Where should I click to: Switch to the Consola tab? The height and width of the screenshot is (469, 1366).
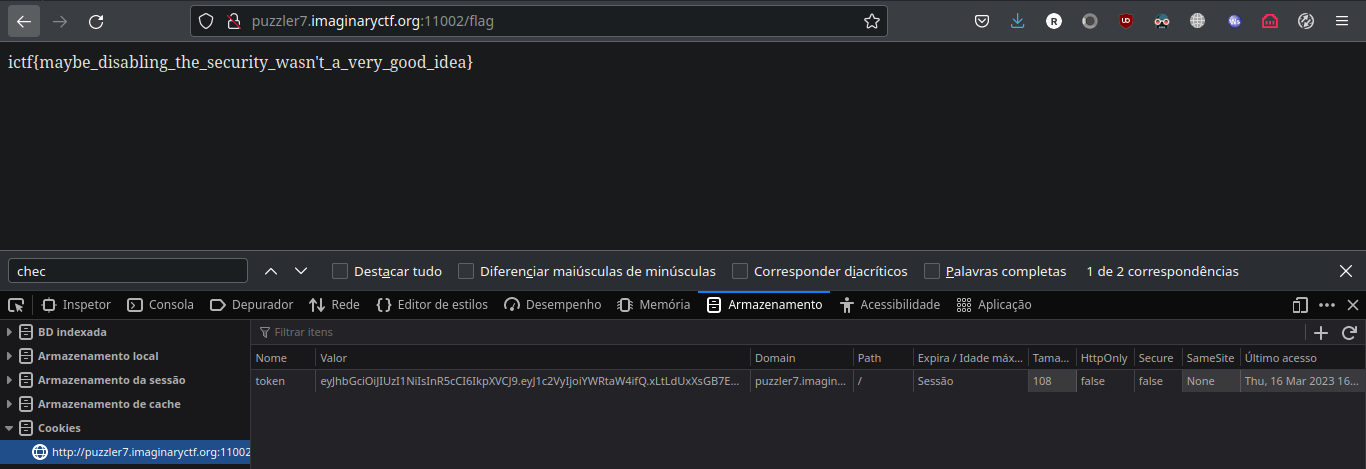point(160,305)
